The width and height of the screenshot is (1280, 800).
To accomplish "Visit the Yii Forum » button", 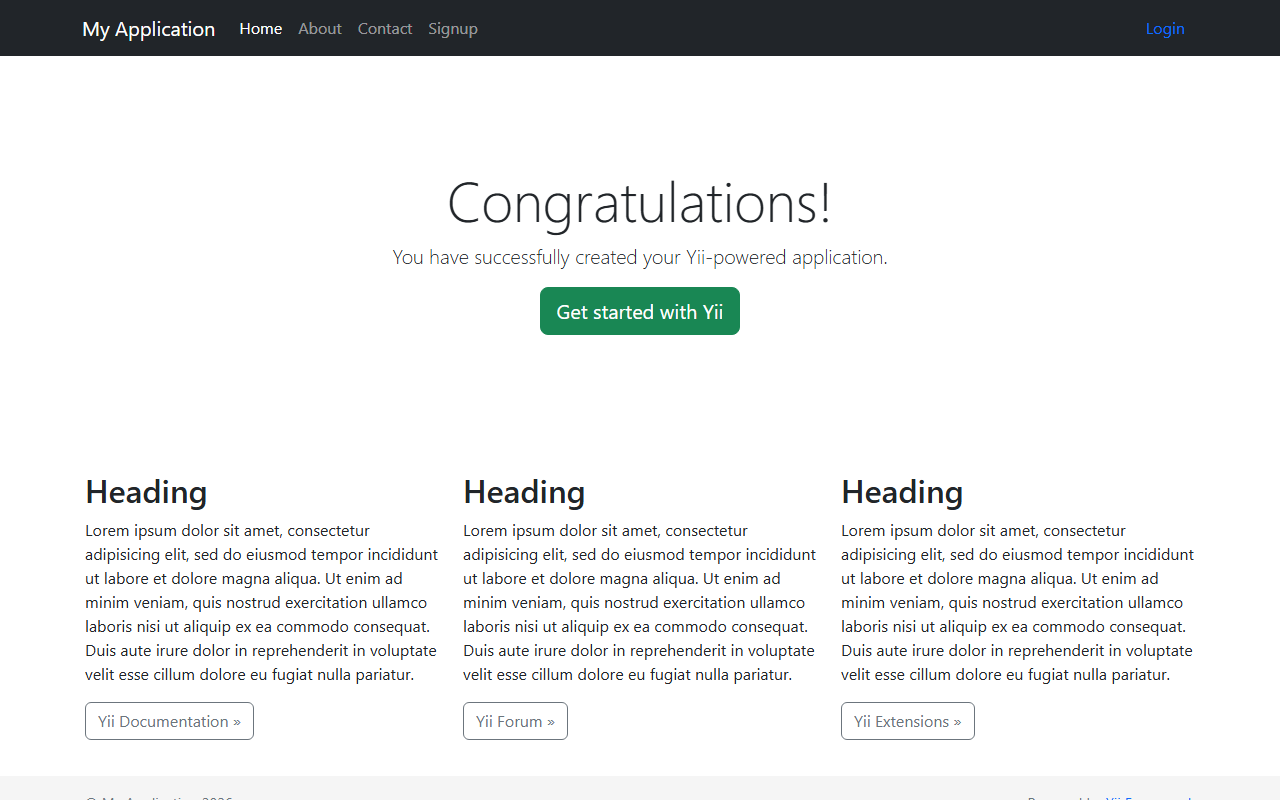I will pyautogui.click(x=515, y=721).
